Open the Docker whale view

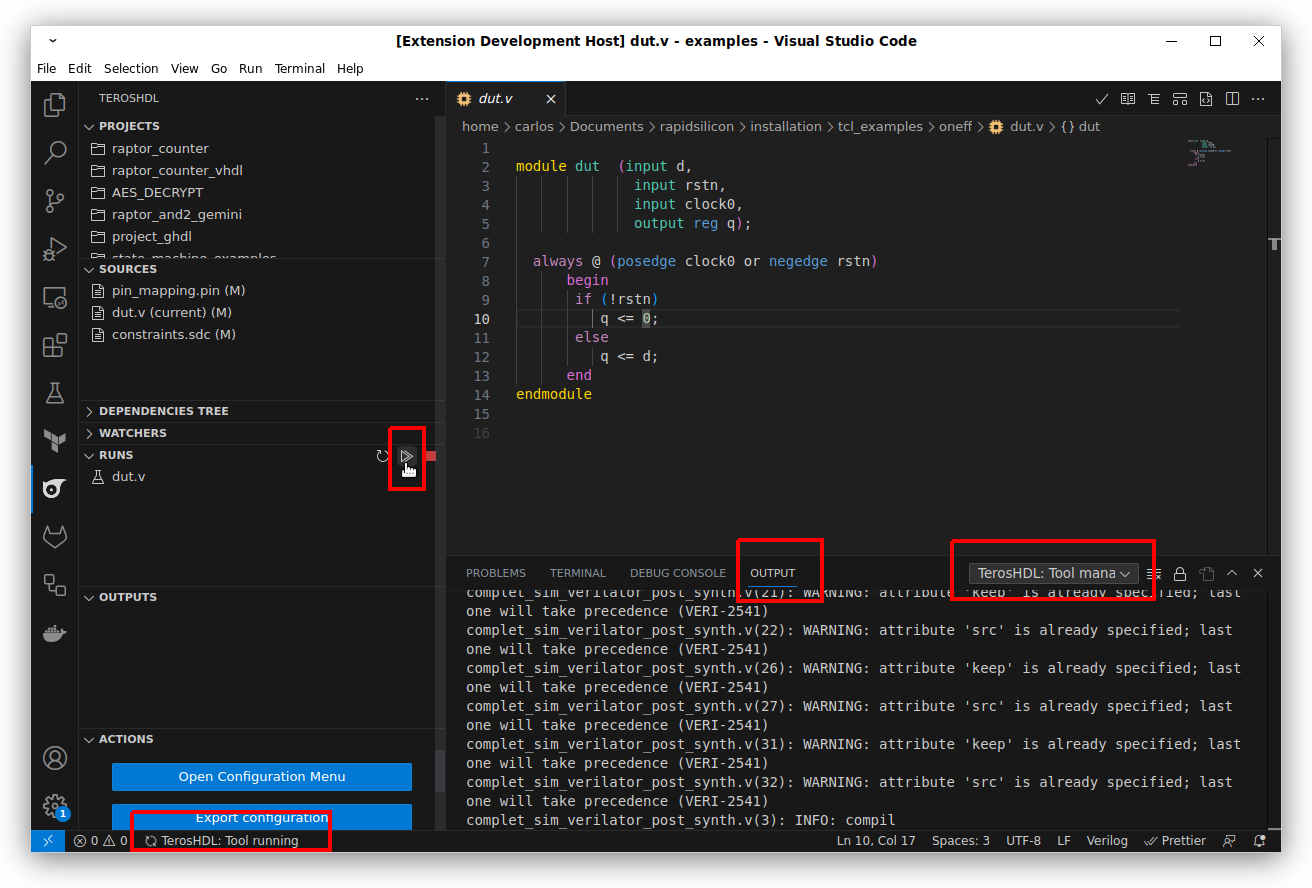coord(55,633)
